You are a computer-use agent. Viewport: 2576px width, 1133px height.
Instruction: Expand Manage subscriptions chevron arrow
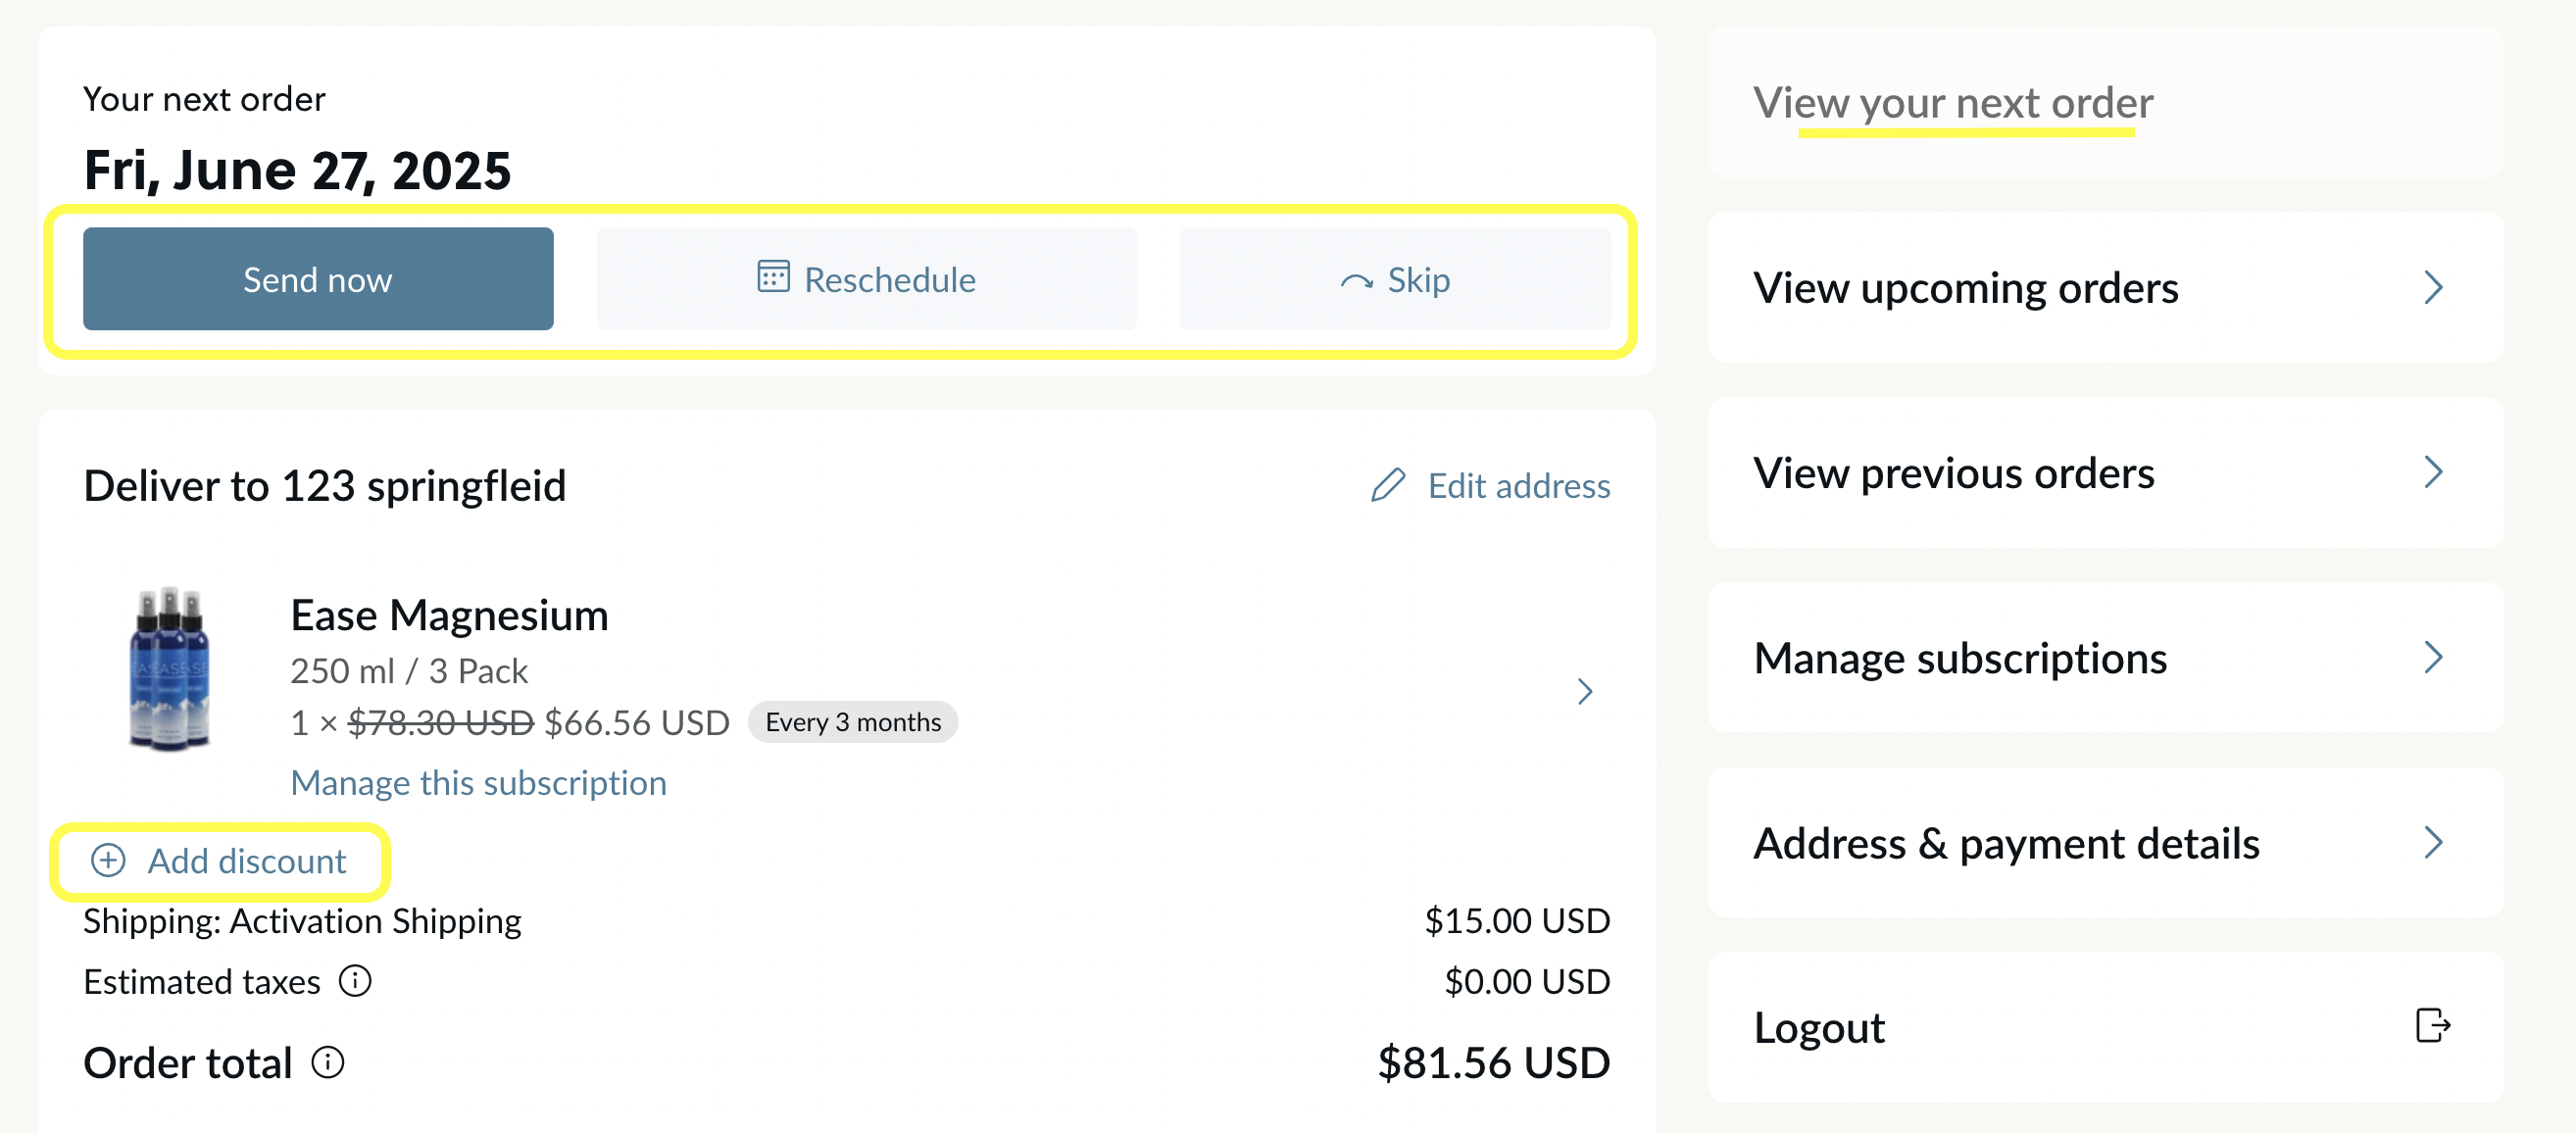coord(2433,657)
